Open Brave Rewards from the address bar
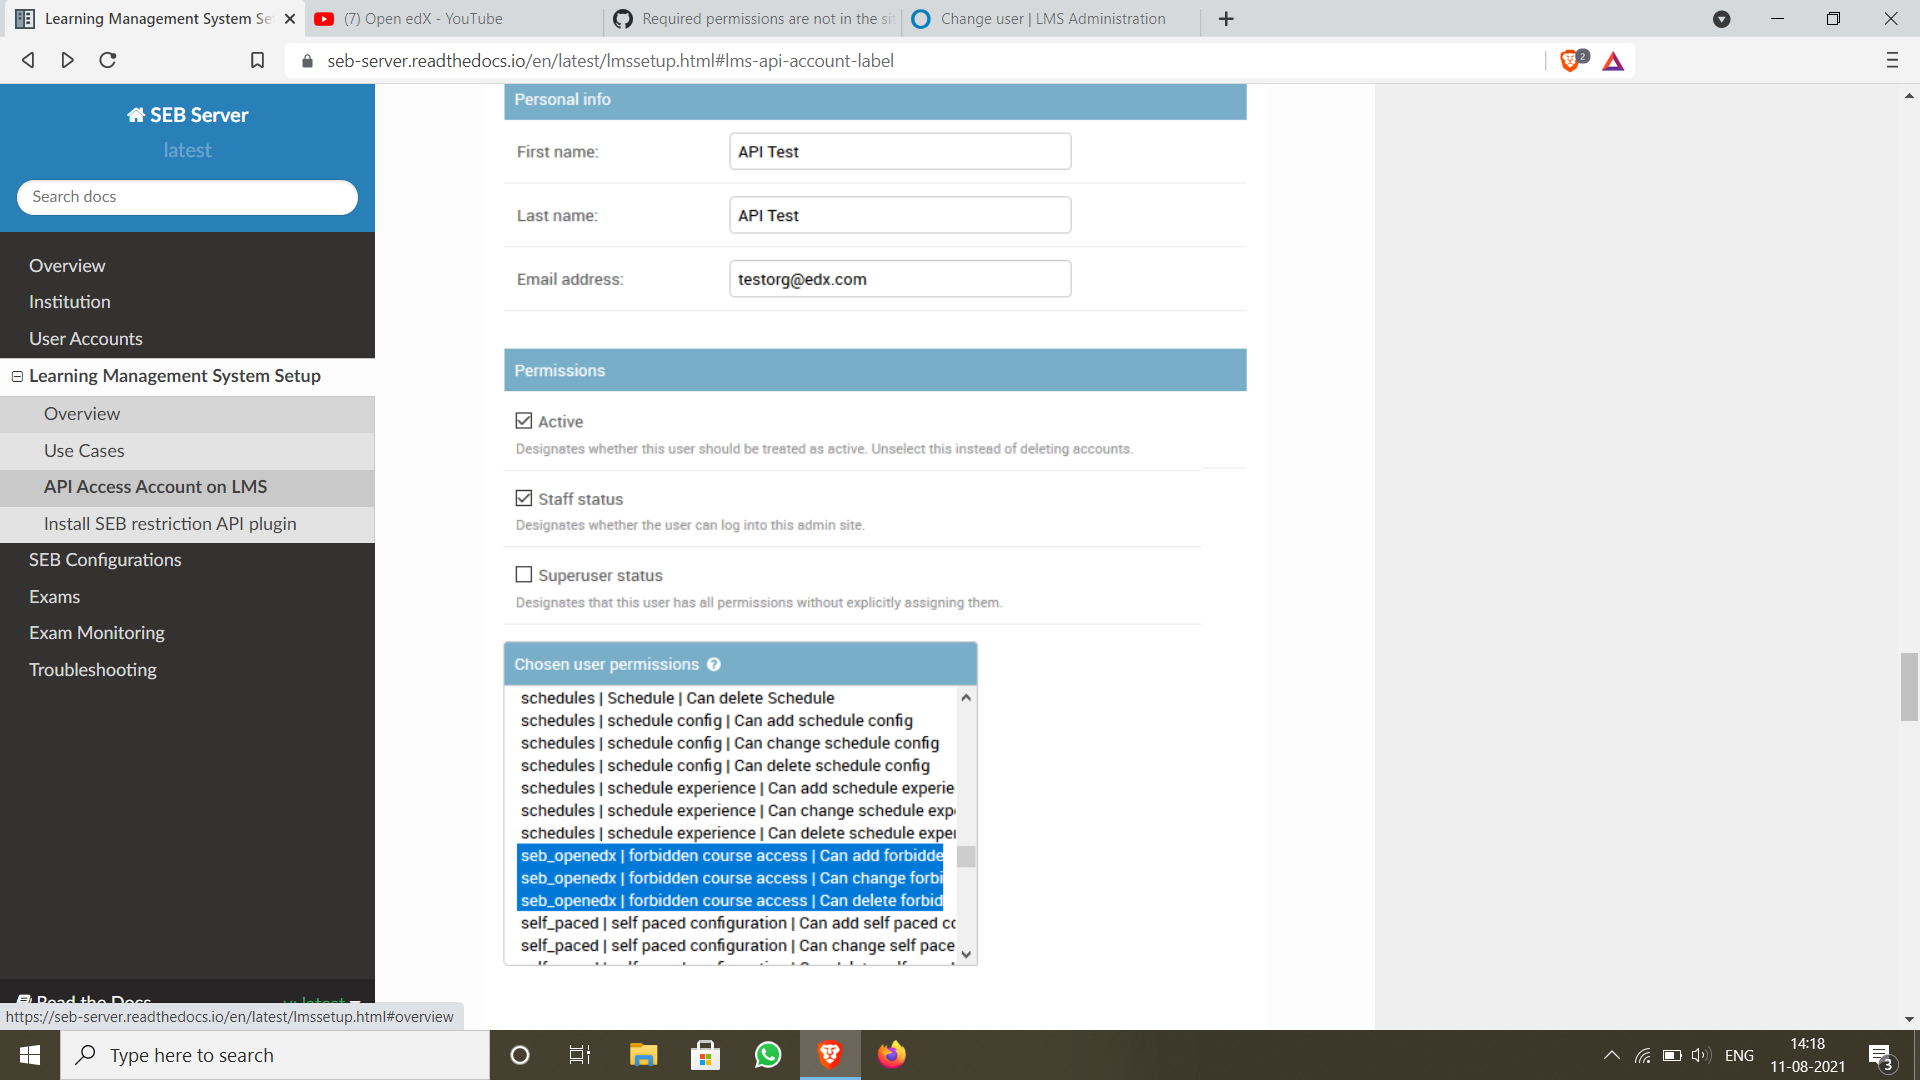 coord(1613,61)
